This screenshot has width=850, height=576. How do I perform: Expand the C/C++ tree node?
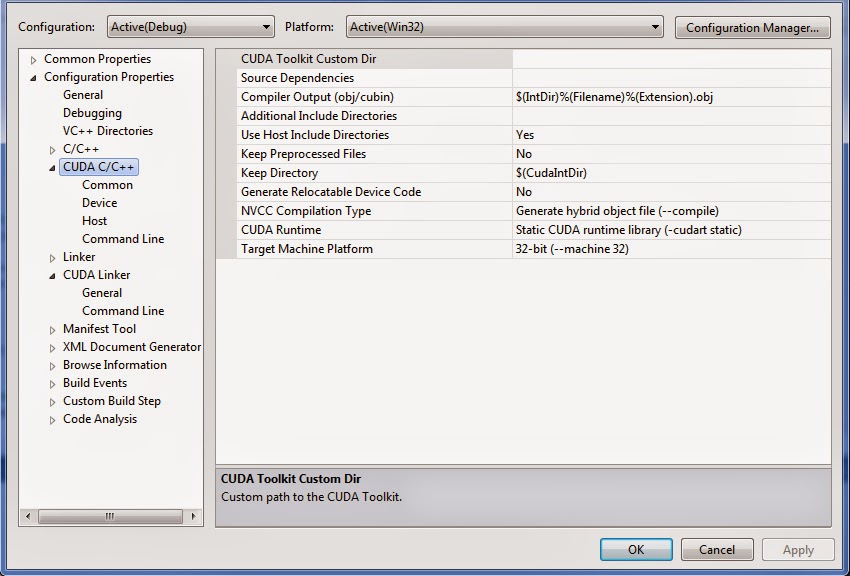pos(53,150)
